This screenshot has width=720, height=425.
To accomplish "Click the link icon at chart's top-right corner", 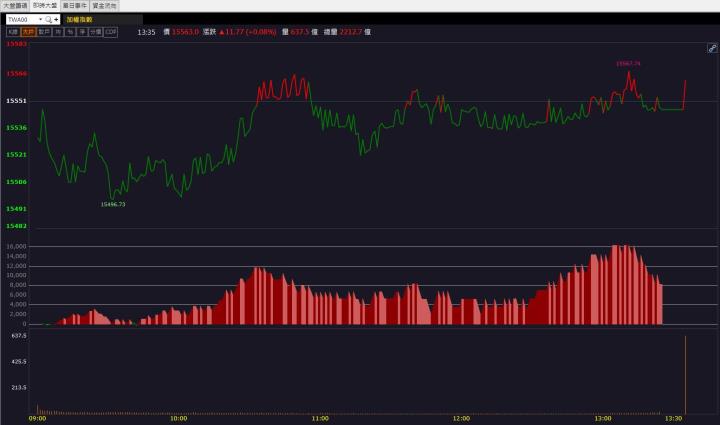I will [711, 48].
